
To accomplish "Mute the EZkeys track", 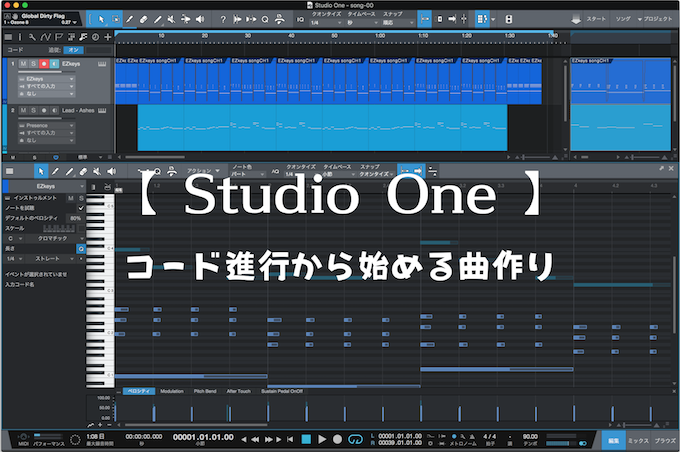I will tap(23, 64).
